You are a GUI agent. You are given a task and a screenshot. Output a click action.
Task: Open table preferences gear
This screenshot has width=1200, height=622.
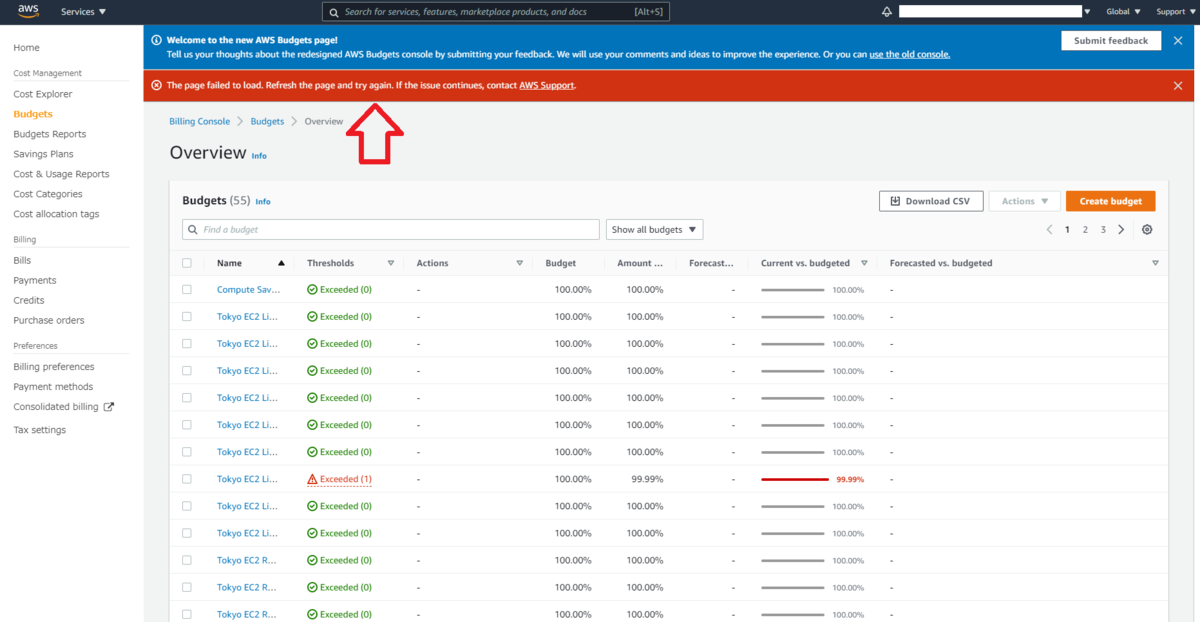coord(1147,230)
